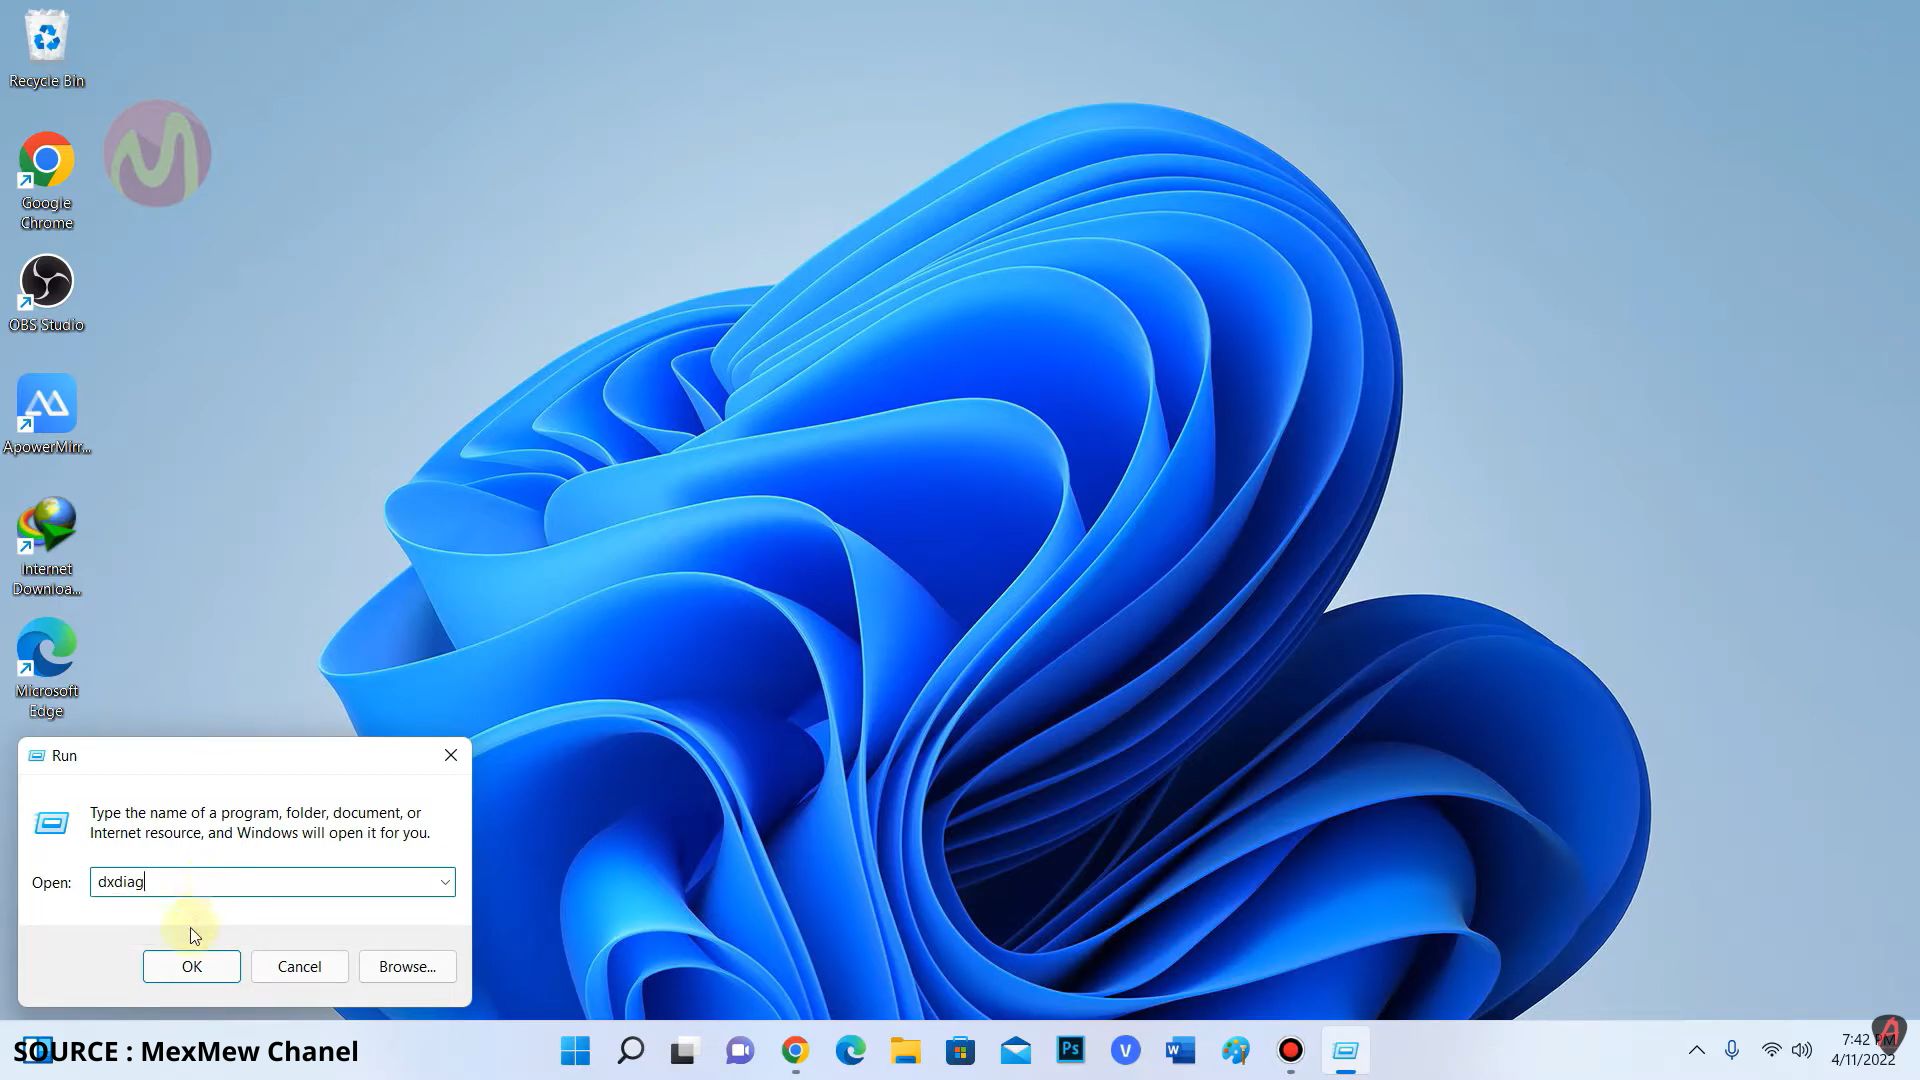This screenshot has height=1080, width=1920.
Task: Open Microsoft Store from the taskbar
Action: click(960, 1050)
